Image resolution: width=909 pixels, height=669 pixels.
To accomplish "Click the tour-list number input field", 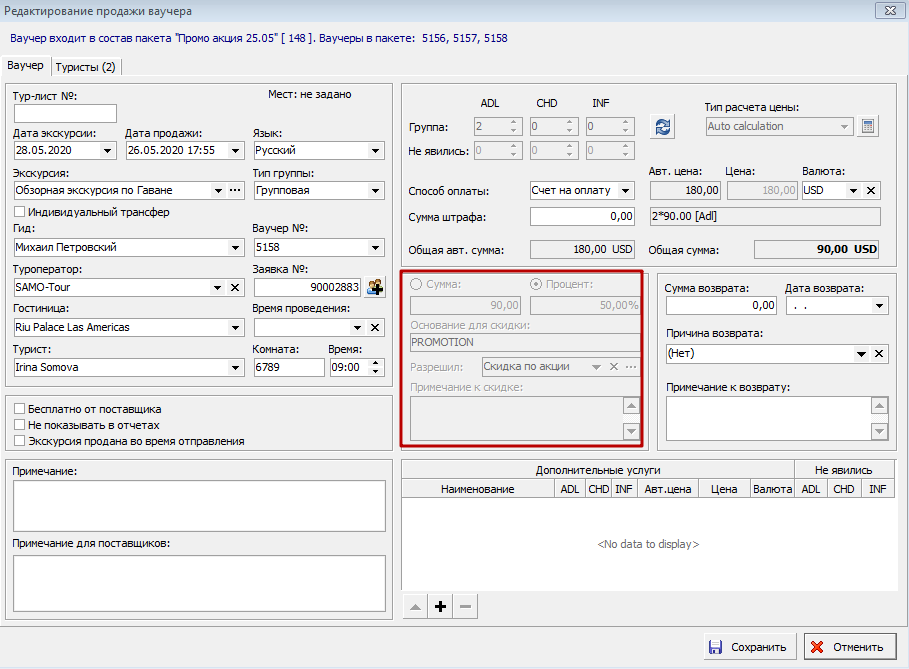I will (x=65, y=113).
